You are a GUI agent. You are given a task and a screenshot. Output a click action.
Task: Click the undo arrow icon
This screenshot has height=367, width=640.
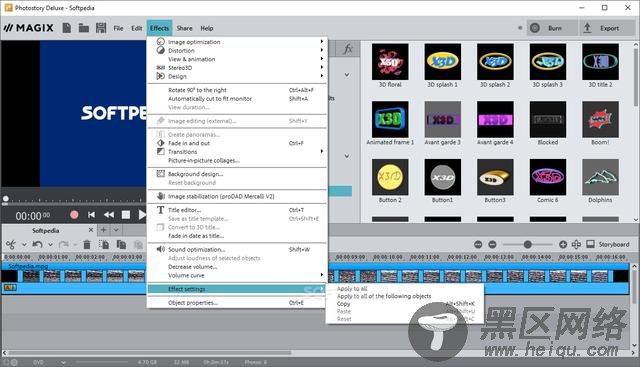pyautogui.click(x=38, y=245)
